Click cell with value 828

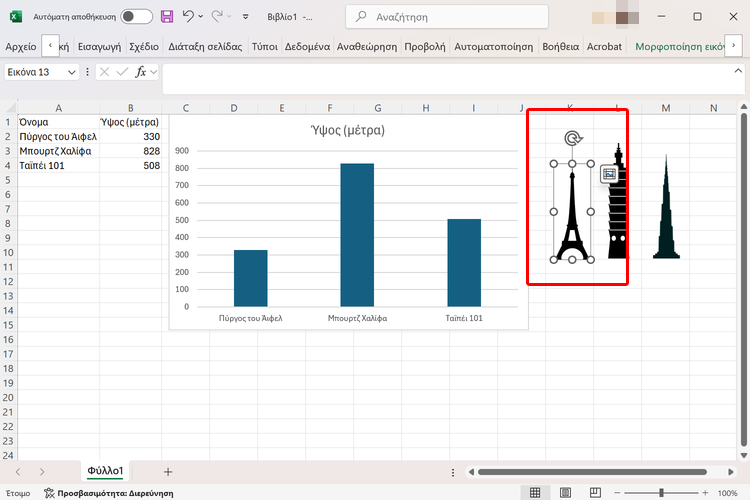point(131,151)
